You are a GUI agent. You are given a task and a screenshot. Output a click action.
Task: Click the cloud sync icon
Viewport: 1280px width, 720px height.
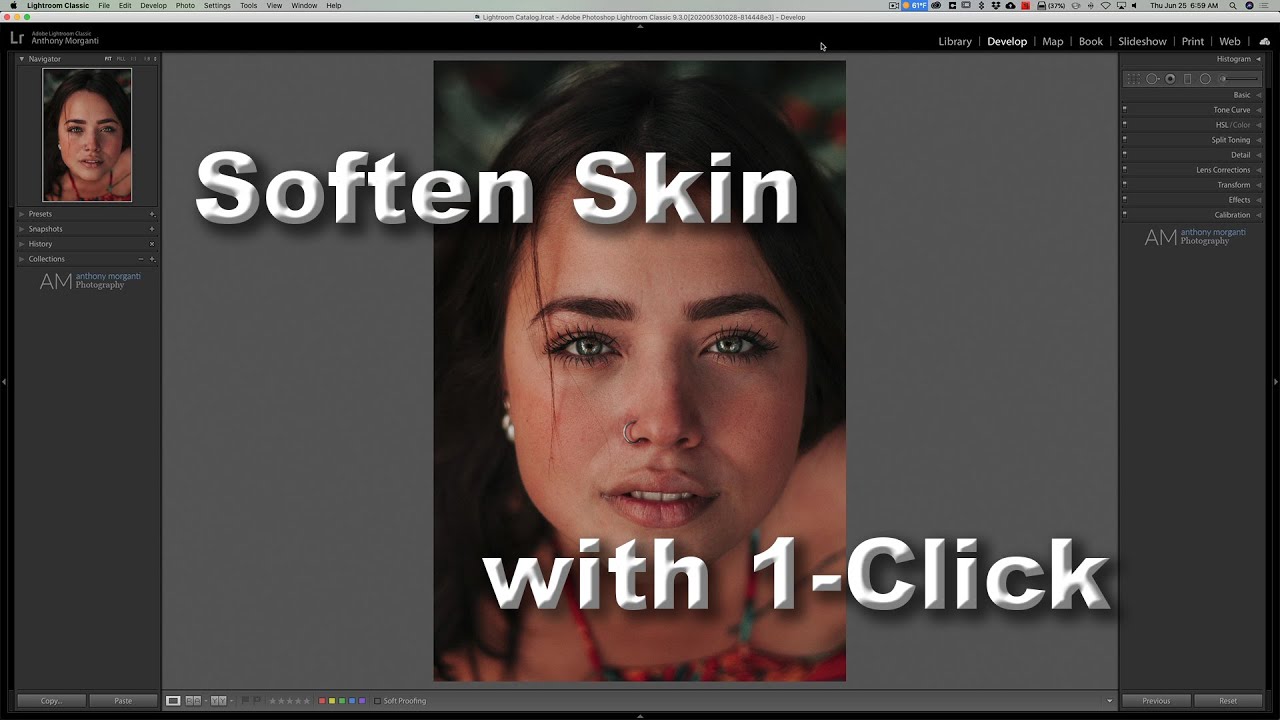click(x=1265, y=41)
